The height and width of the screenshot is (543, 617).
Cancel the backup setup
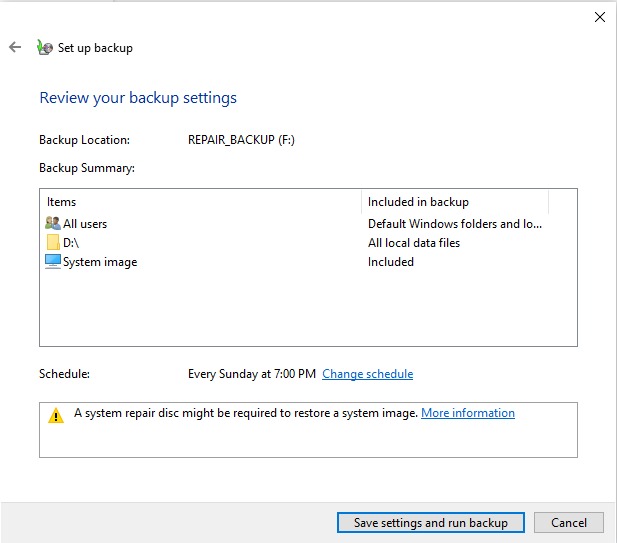568,522
